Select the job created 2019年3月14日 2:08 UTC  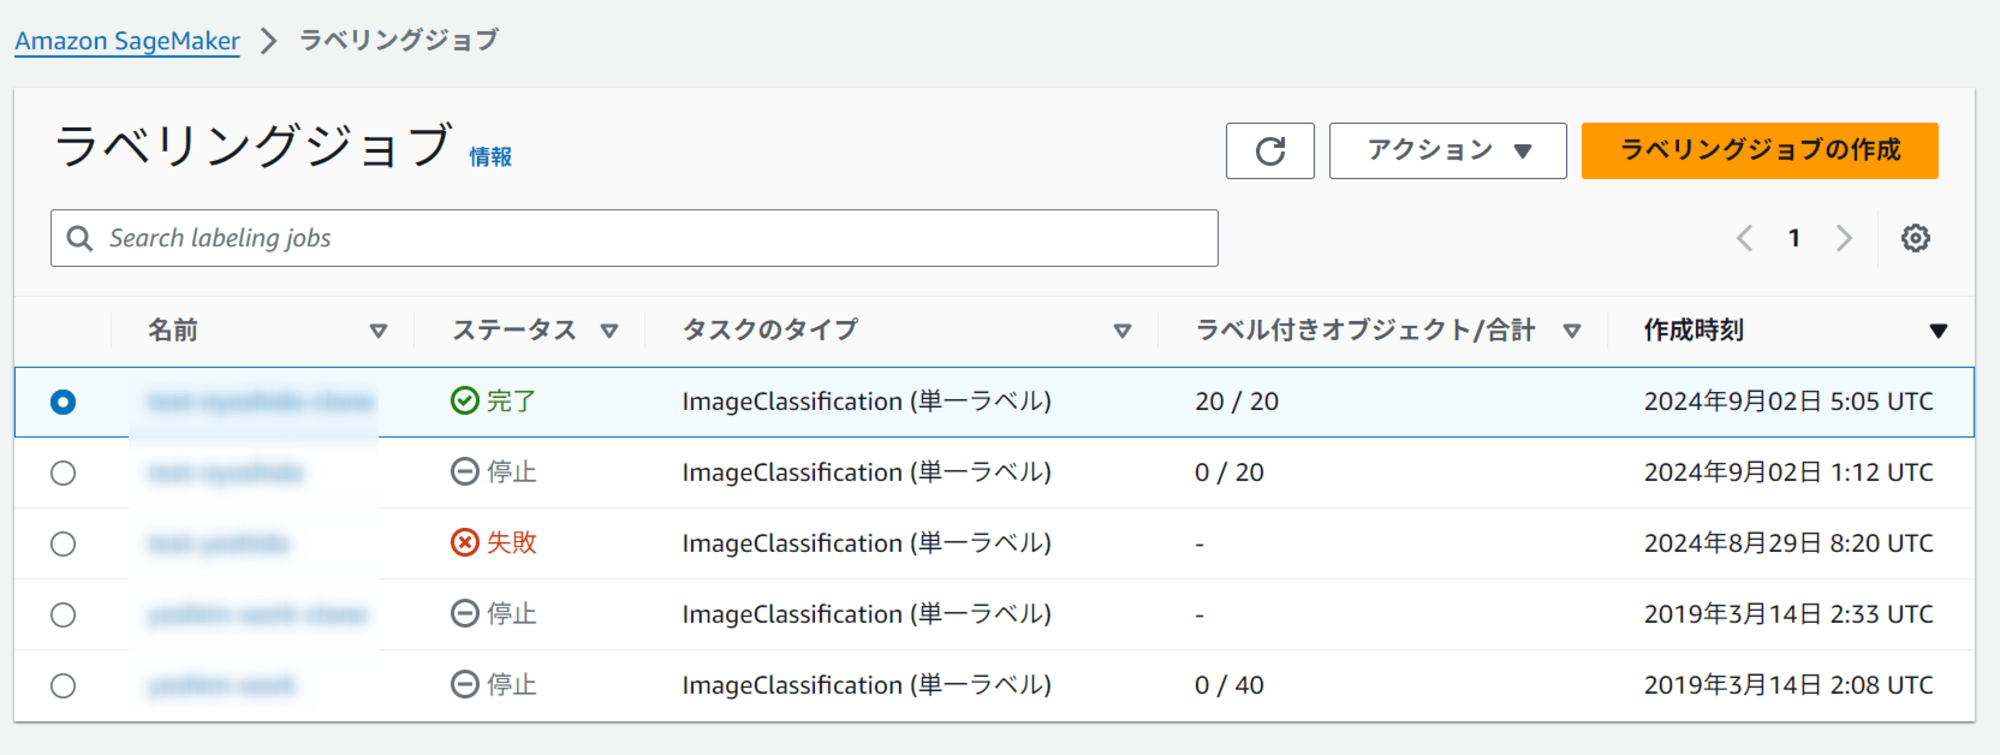coord(63,686)
